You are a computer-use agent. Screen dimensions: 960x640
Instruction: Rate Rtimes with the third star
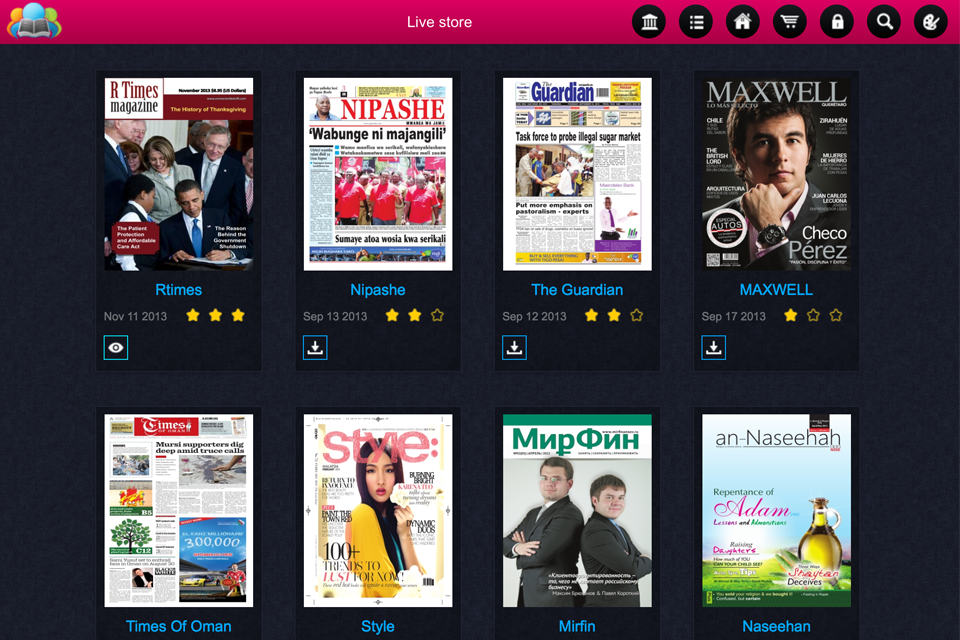point(238,315)
